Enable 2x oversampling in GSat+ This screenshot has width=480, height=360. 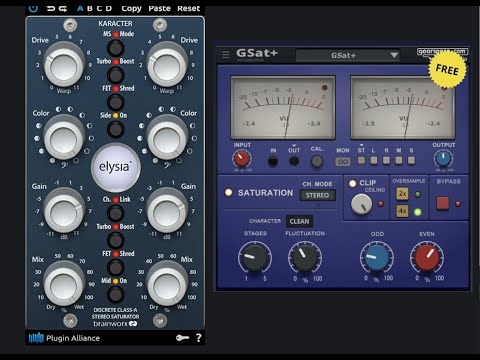(402, 194)
